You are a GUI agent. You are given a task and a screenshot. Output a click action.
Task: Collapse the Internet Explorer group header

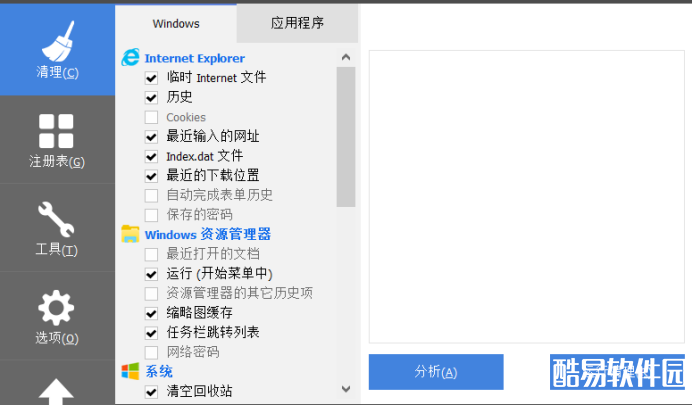click(194, 59)
